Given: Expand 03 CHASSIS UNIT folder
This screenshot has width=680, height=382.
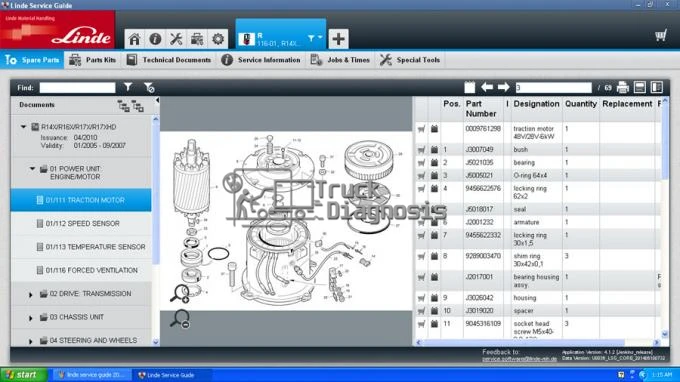Looking at the screenshot, I should coord(30,318).
